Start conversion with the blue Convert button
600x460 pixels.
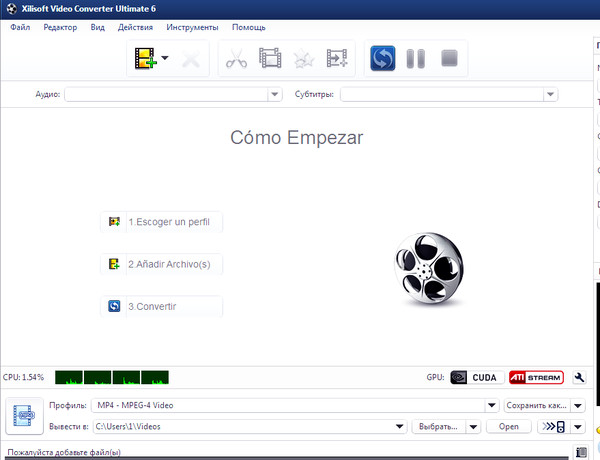pos(383,58)
